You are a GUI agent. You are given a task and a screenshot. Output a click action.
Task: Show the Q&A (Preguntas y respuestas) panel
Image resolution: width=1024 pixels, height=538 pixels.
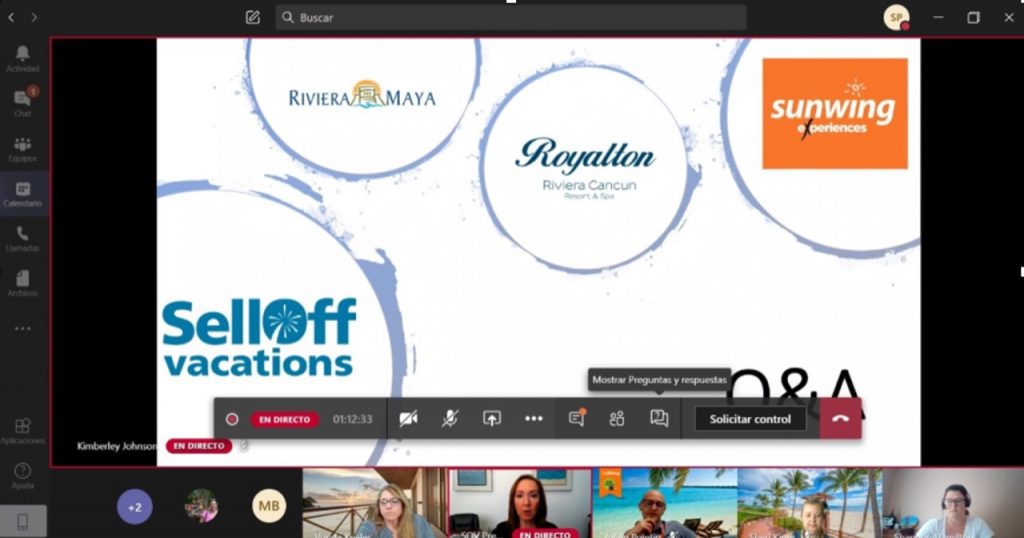659,419
